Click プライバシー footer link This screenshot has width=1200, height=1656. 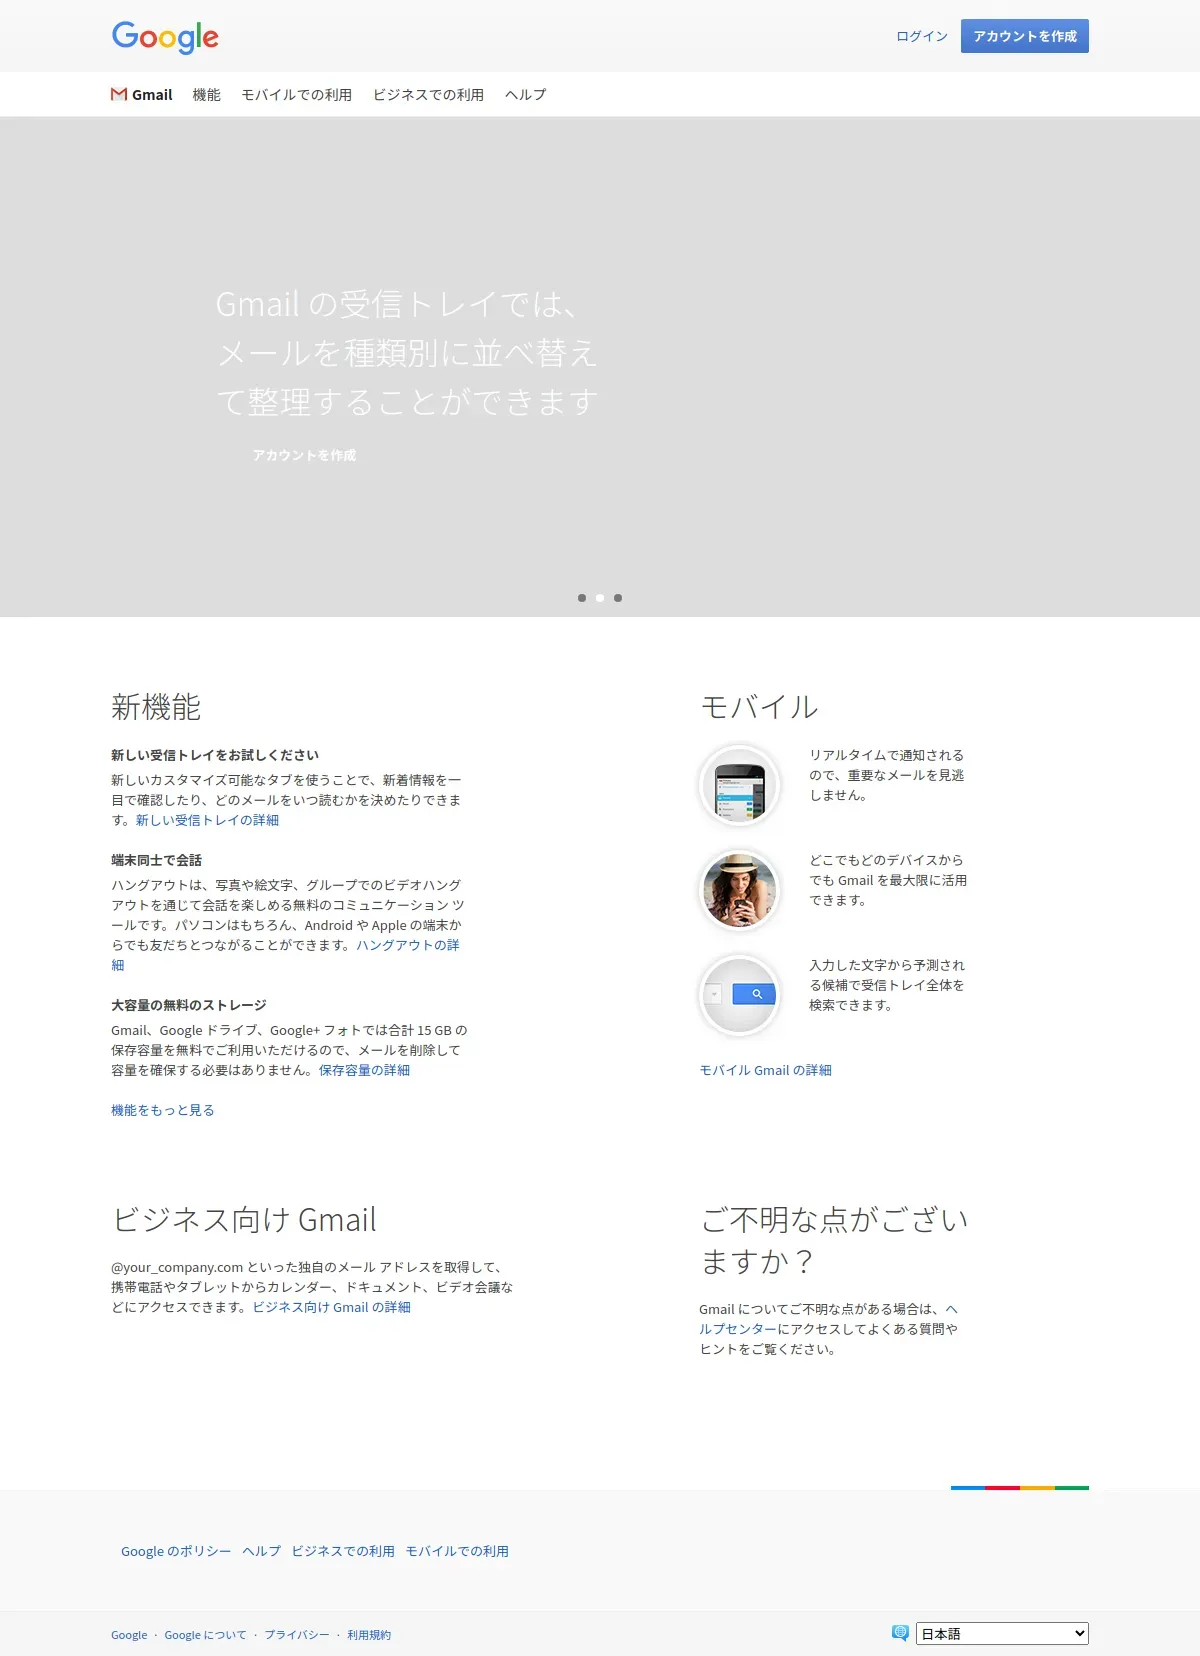(297, 1635)
